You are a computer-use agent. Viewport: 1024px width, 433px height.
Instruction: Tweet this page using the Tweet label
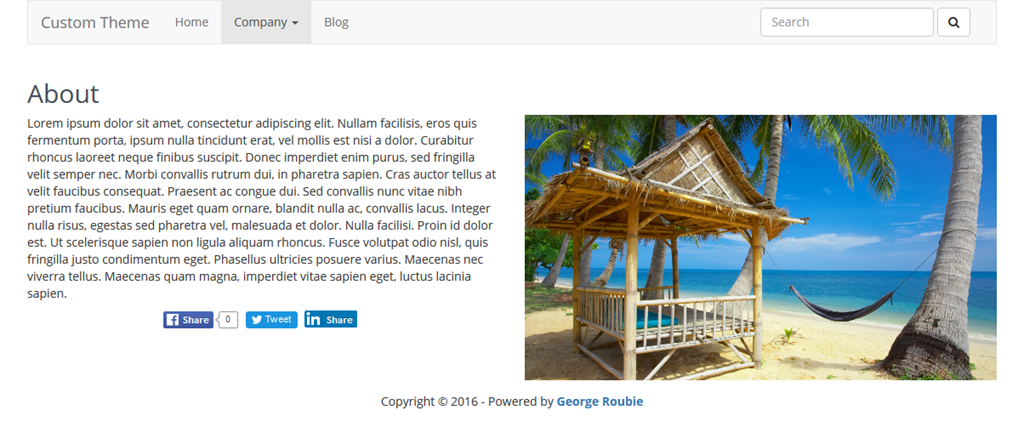click(278, 319)
